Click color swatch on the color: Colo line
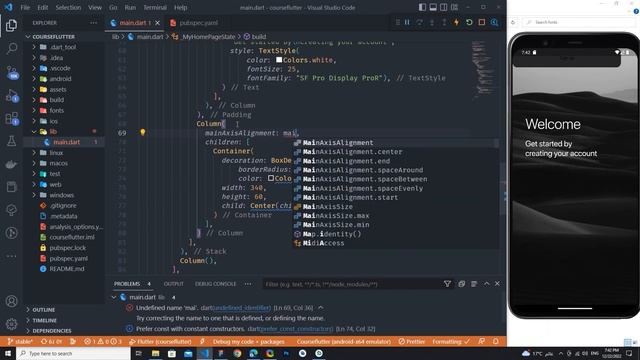The width and height of the screenshot is (640, 360). tap(271, 178)
